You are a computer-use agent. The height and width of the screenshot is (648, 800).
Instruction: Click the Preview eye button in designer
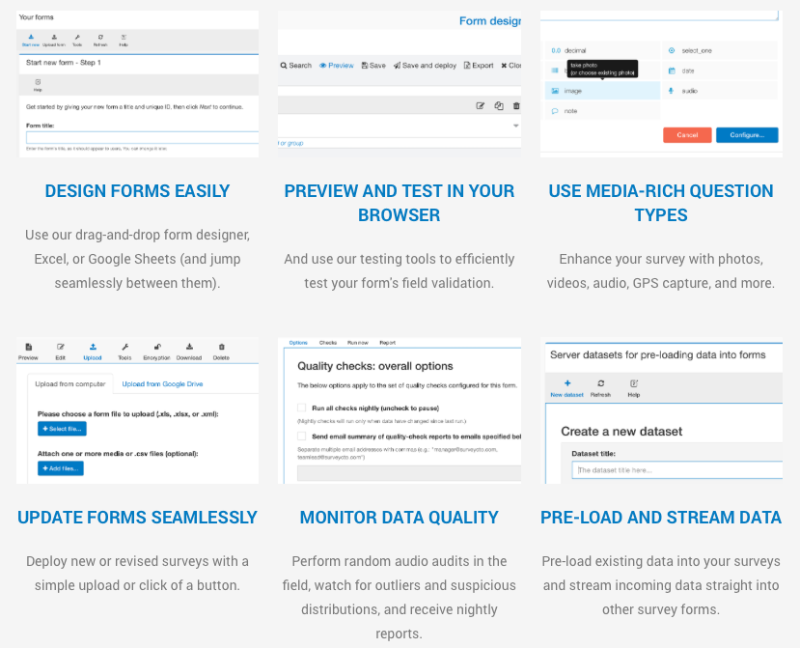[336, 65]
